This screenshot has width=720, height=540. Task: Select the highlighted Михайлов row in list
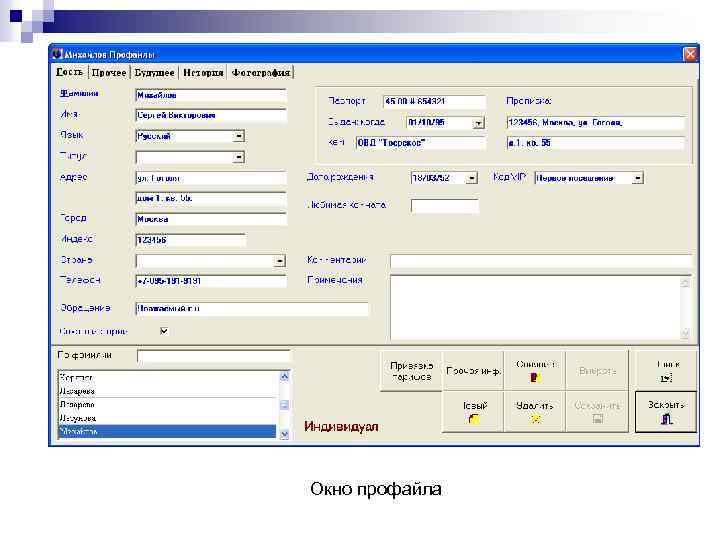click(168, 431)
